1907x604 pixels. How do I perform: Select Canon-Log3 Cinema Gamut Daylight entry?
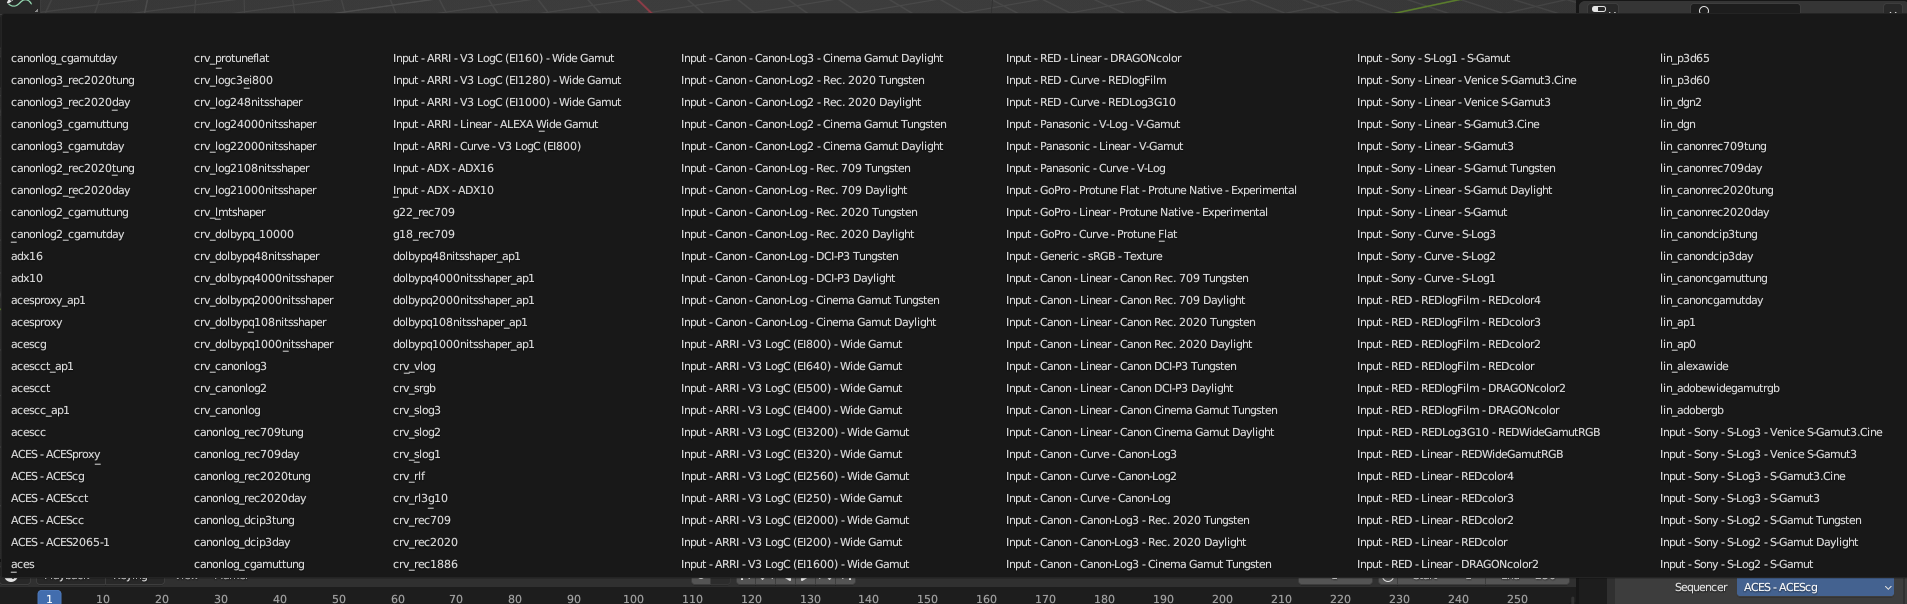812,58
